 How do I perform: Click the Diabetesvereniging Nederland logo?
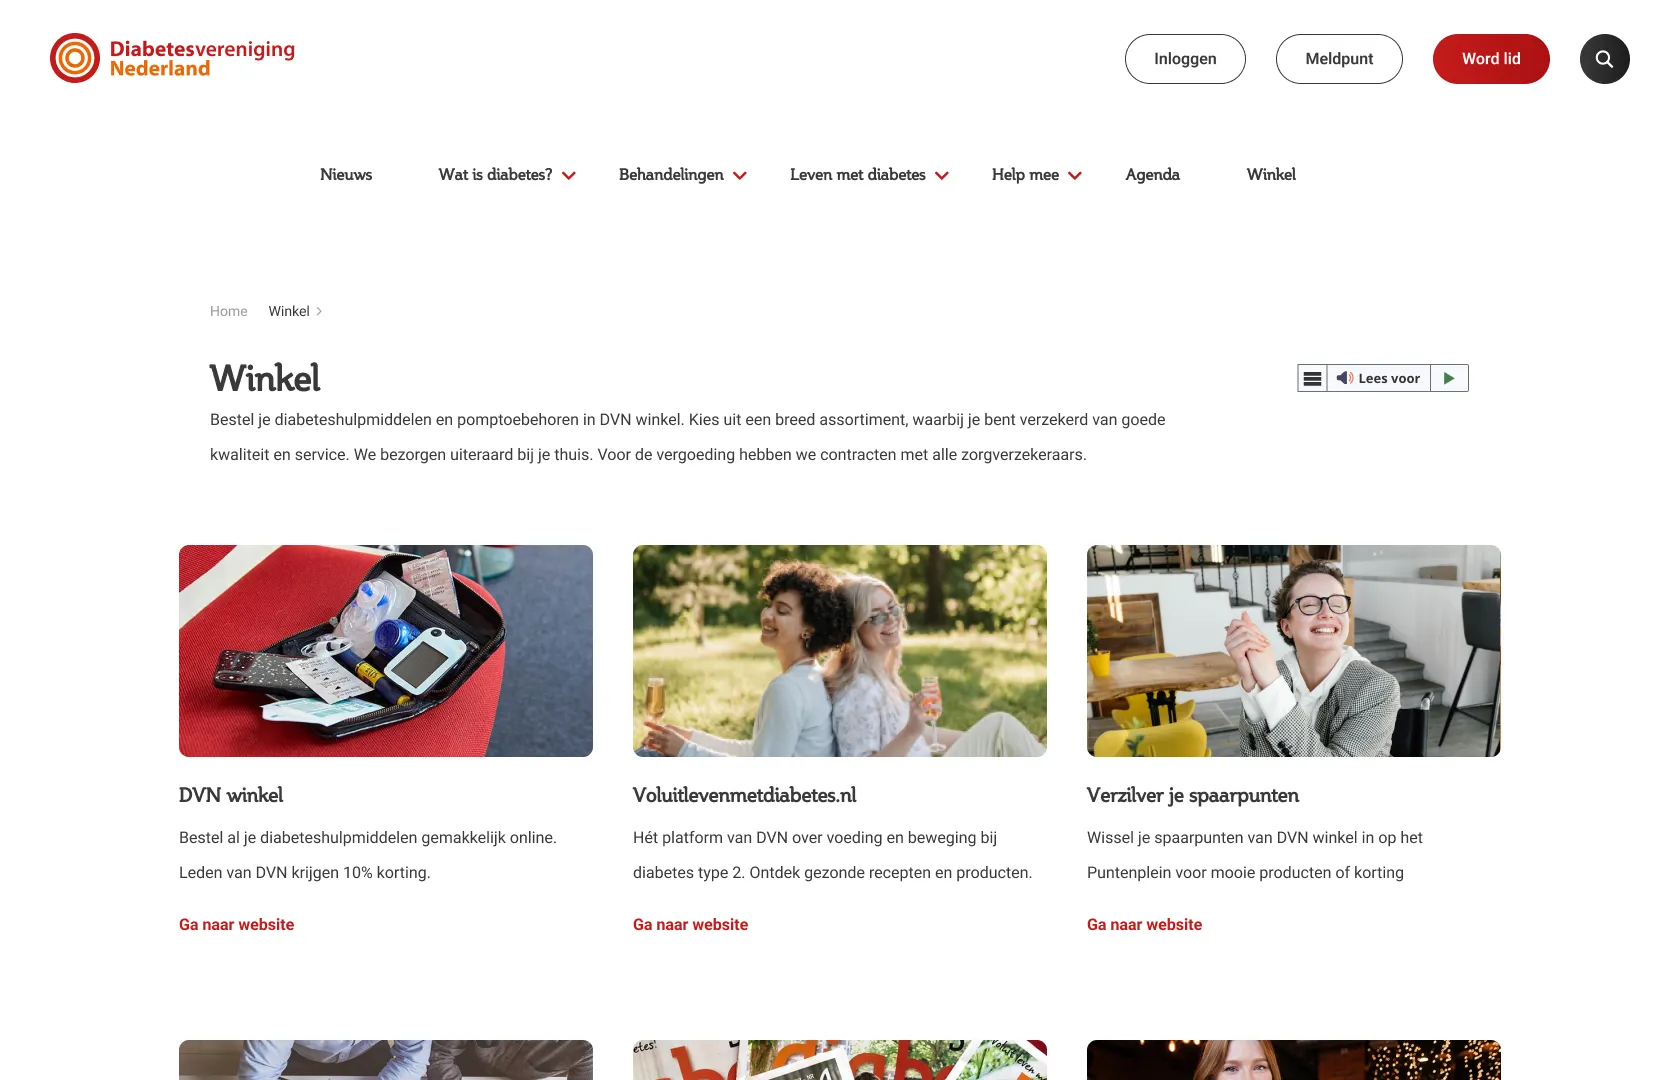pyautogui.click(x=172, y=58)
